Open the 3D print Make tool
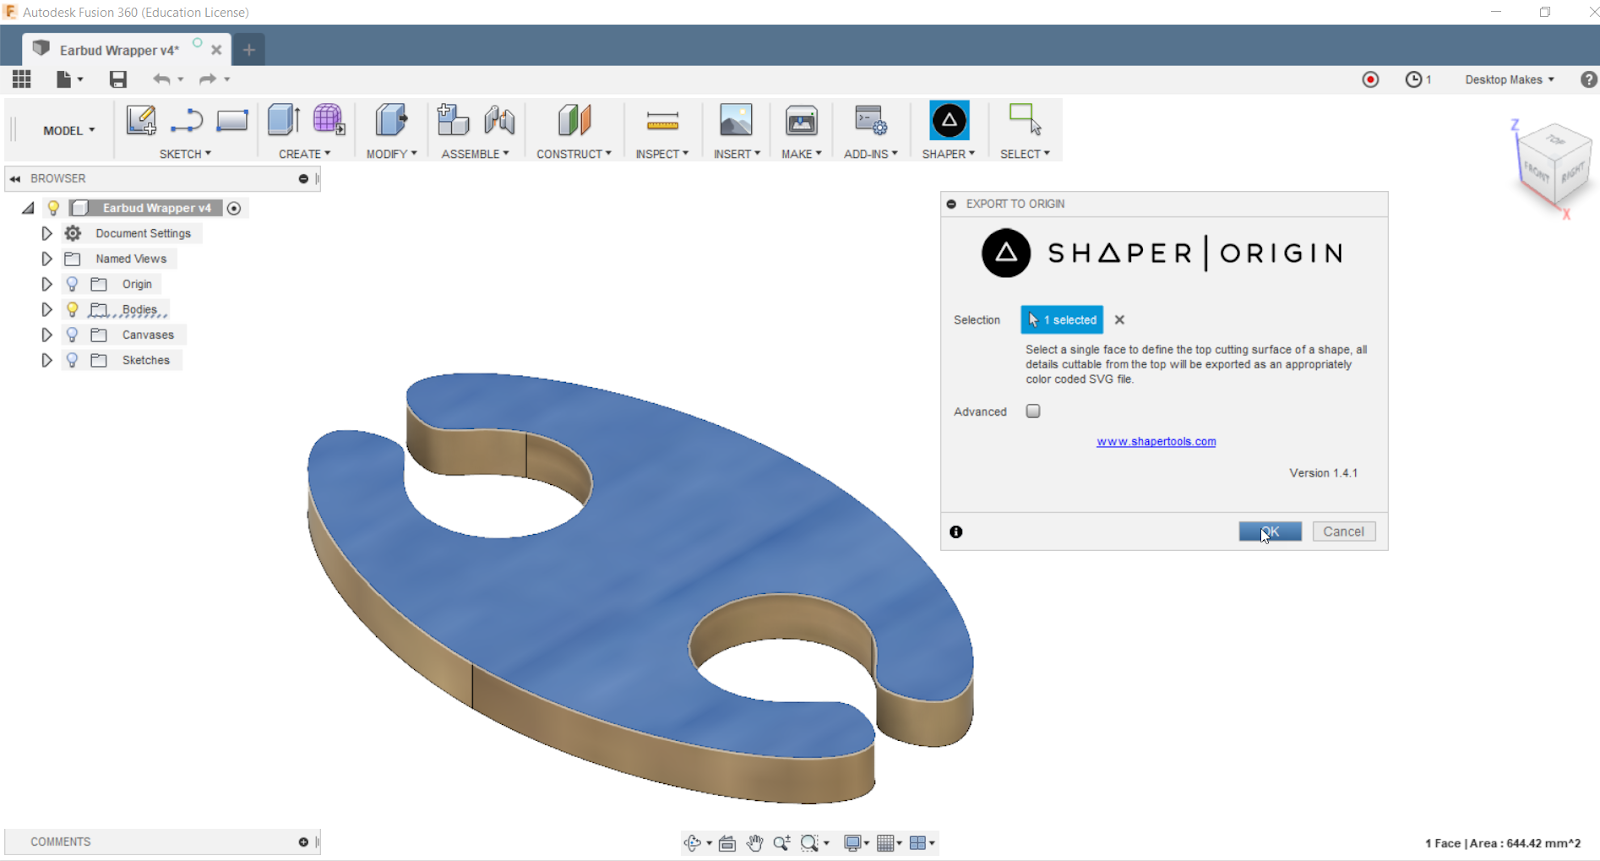Image resolution: width=1600 pixels, height=861 pixels. 801,120
